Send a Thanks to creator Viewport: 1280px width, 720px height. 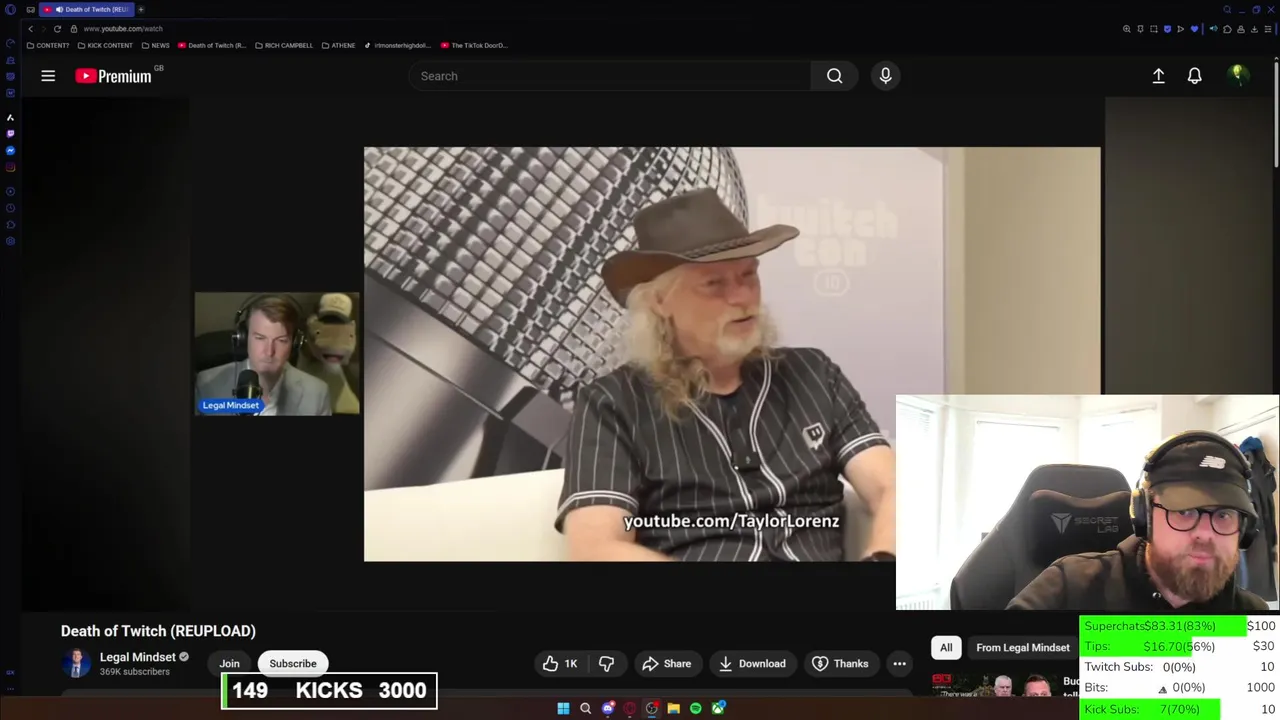(840, 663)
